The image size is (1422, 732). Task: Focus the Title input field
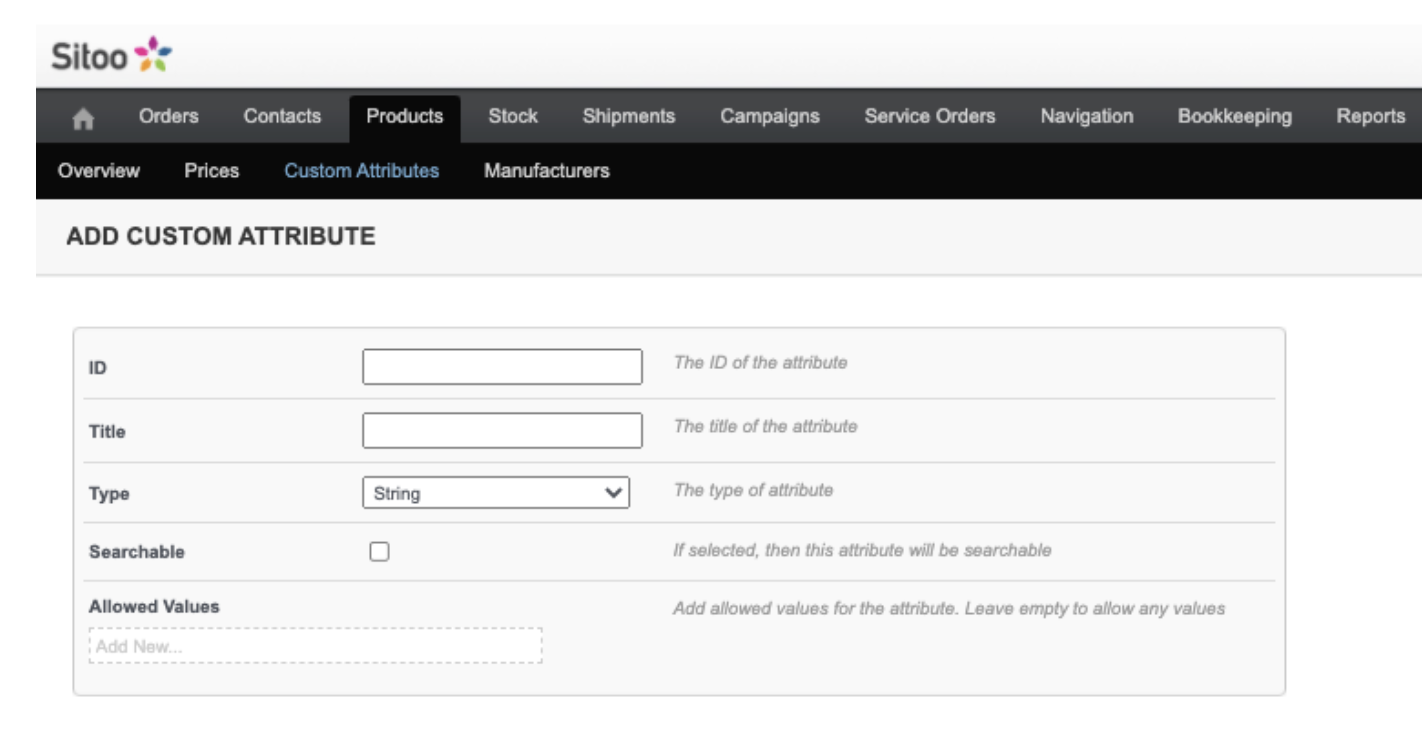tap(502, 431)
